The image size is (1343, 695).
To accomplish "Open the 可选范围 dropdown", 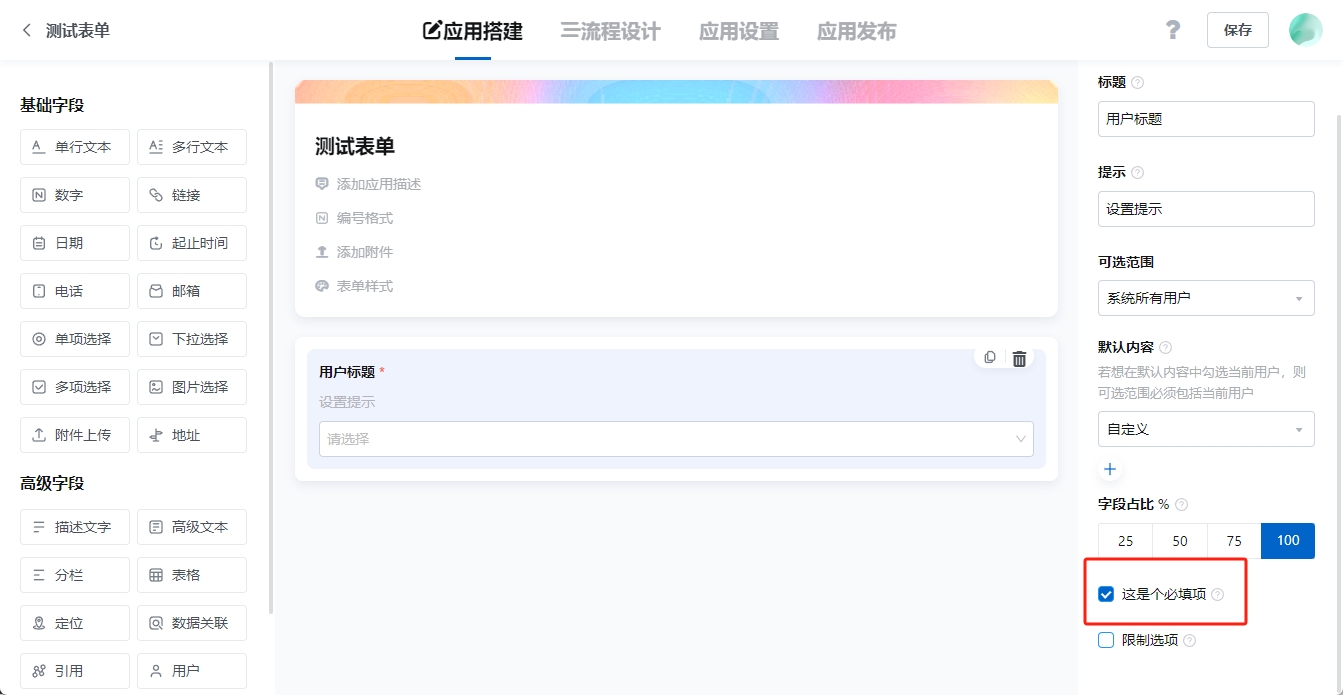I will click(x=1206, y=297).
